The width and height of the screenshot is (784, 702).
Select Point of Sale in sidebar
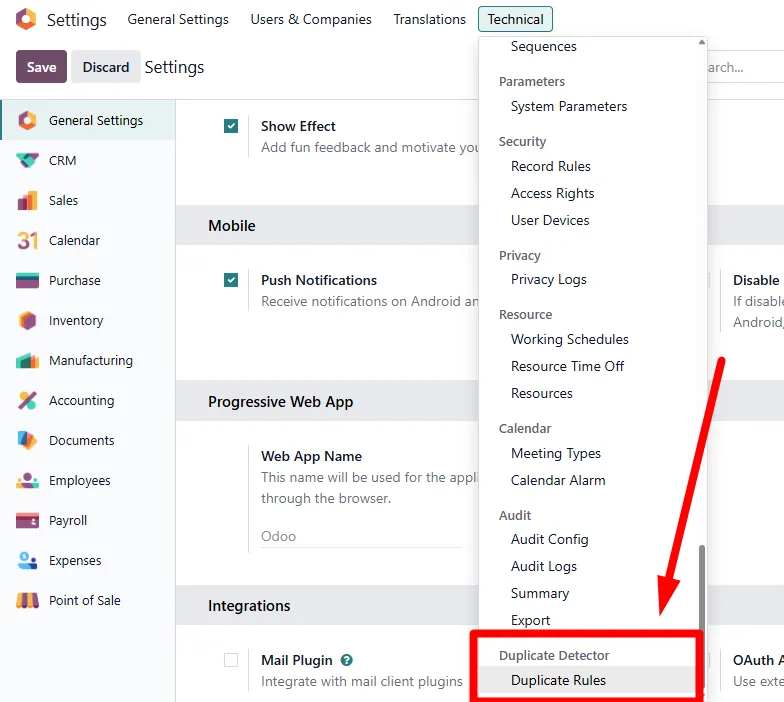tap(88, 600)
